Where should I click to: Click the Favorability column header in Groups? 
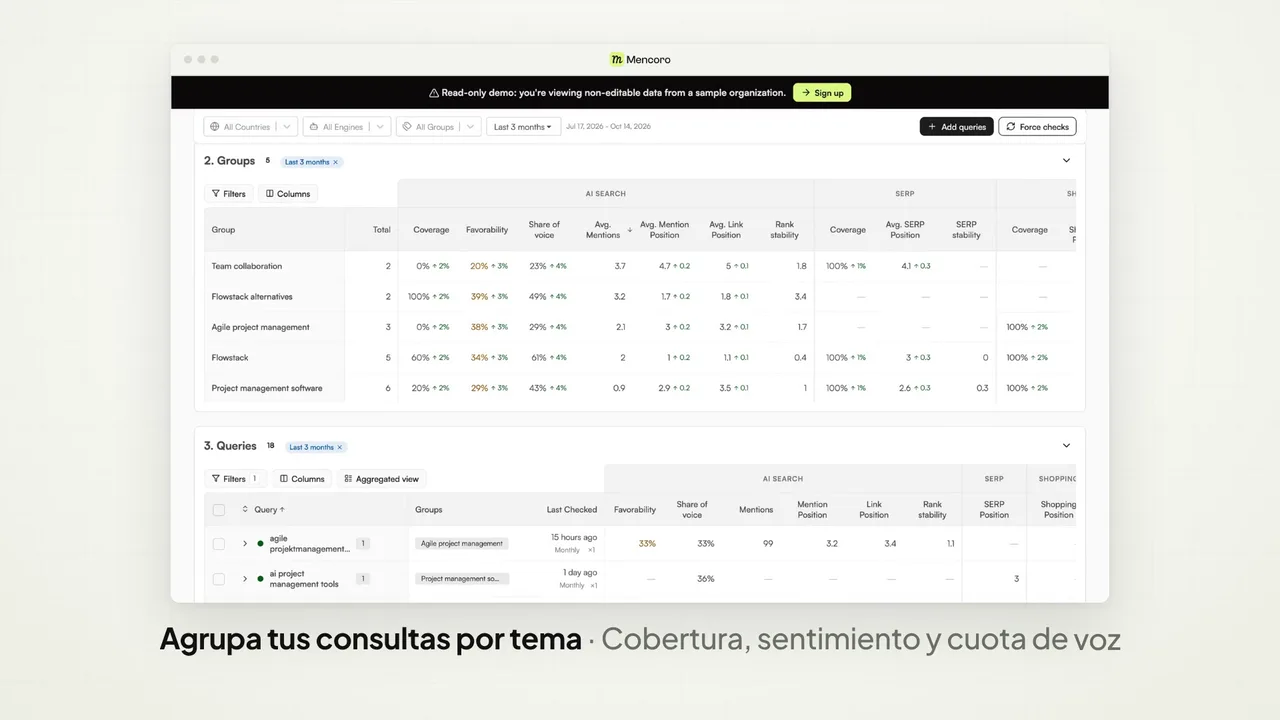487,230
